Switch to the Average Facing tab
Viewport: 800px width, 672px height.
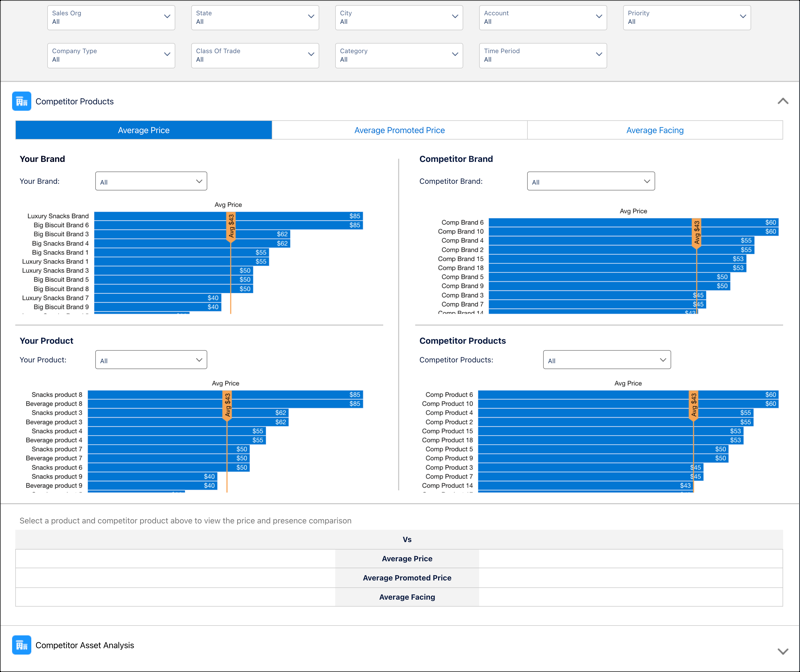(655, 130)
